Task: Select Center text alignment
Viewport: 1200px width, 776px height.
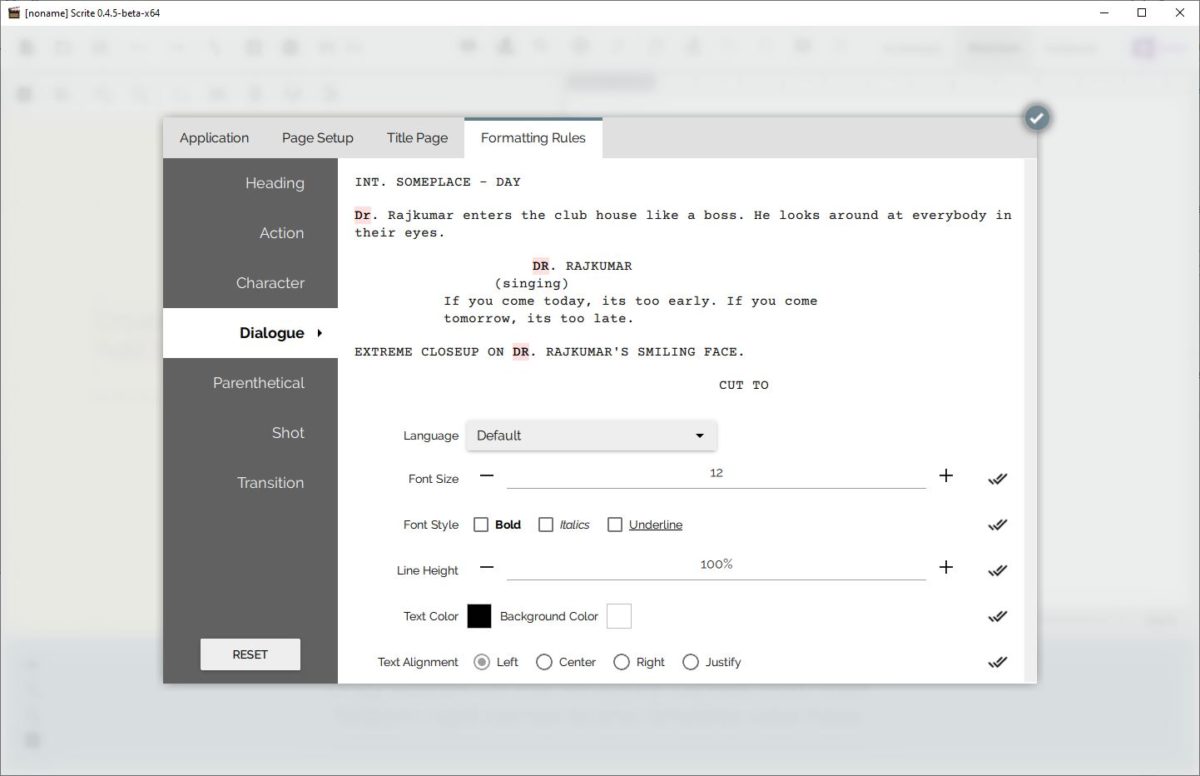Action: (544, 662)
